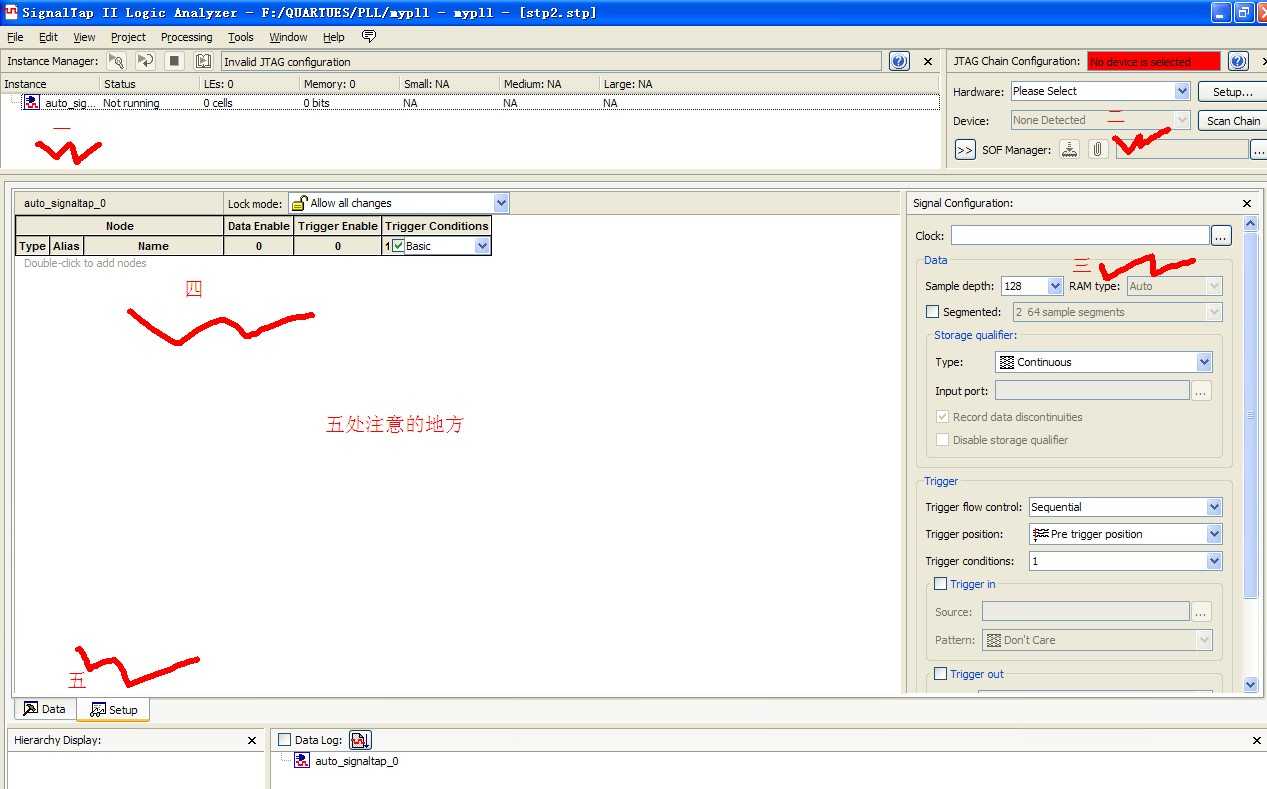Click the Scan Chain button
The image size is (1267, 789).
[1232, 121]
